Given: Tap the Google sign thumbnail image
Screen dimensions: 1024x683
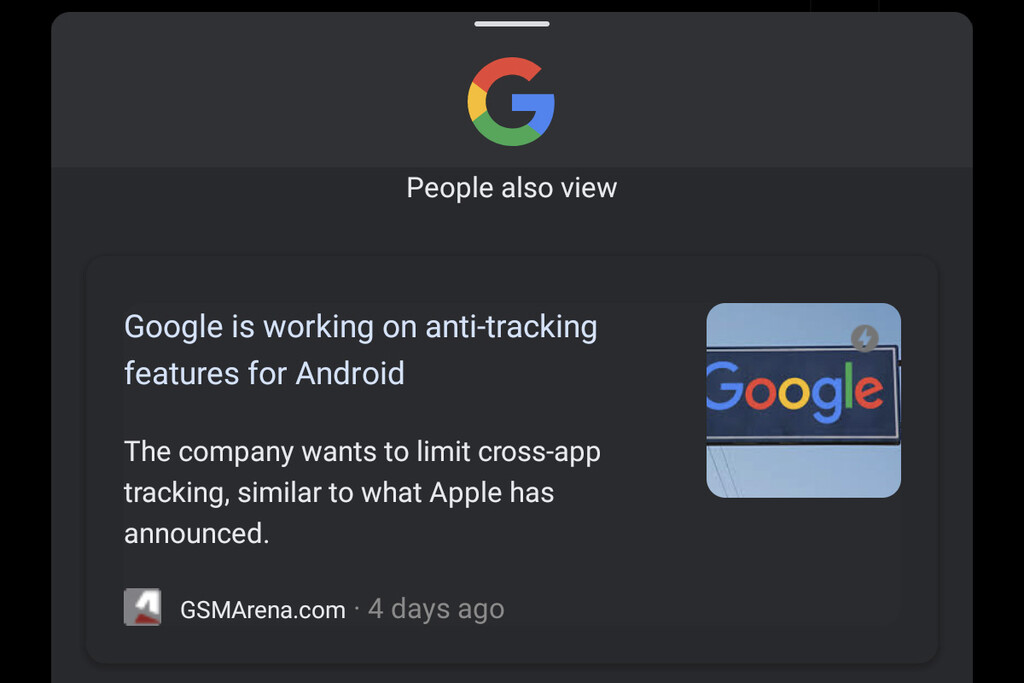Looking at the screenshot, I should (x=803, y=399).
